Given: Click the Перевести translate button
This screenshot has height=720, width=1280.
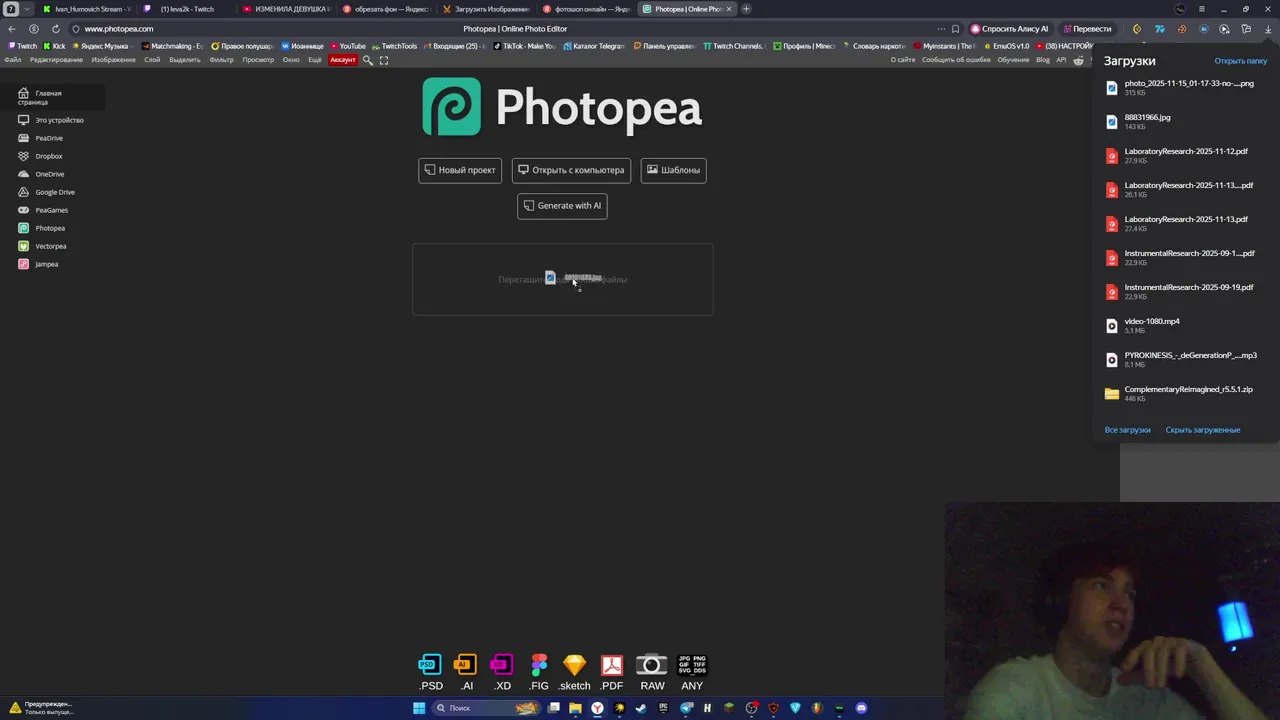Looking at the screenshot, I should (x=1087, y=29).
